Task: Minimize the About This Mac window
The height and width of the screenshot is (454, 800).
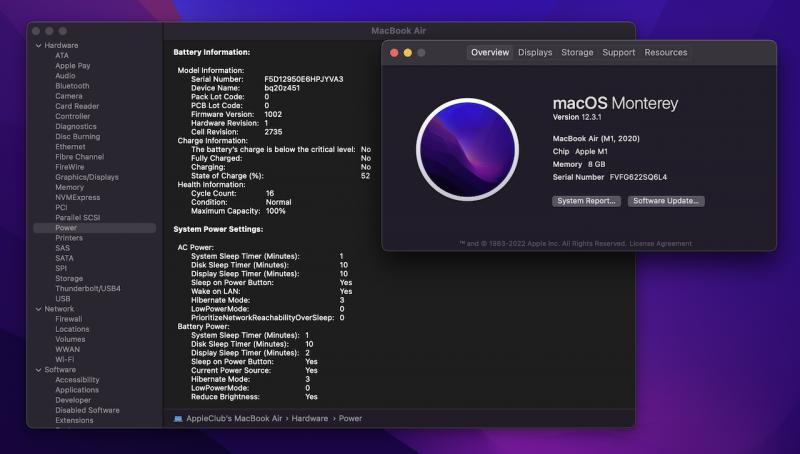Action: [x=408, y=53]
